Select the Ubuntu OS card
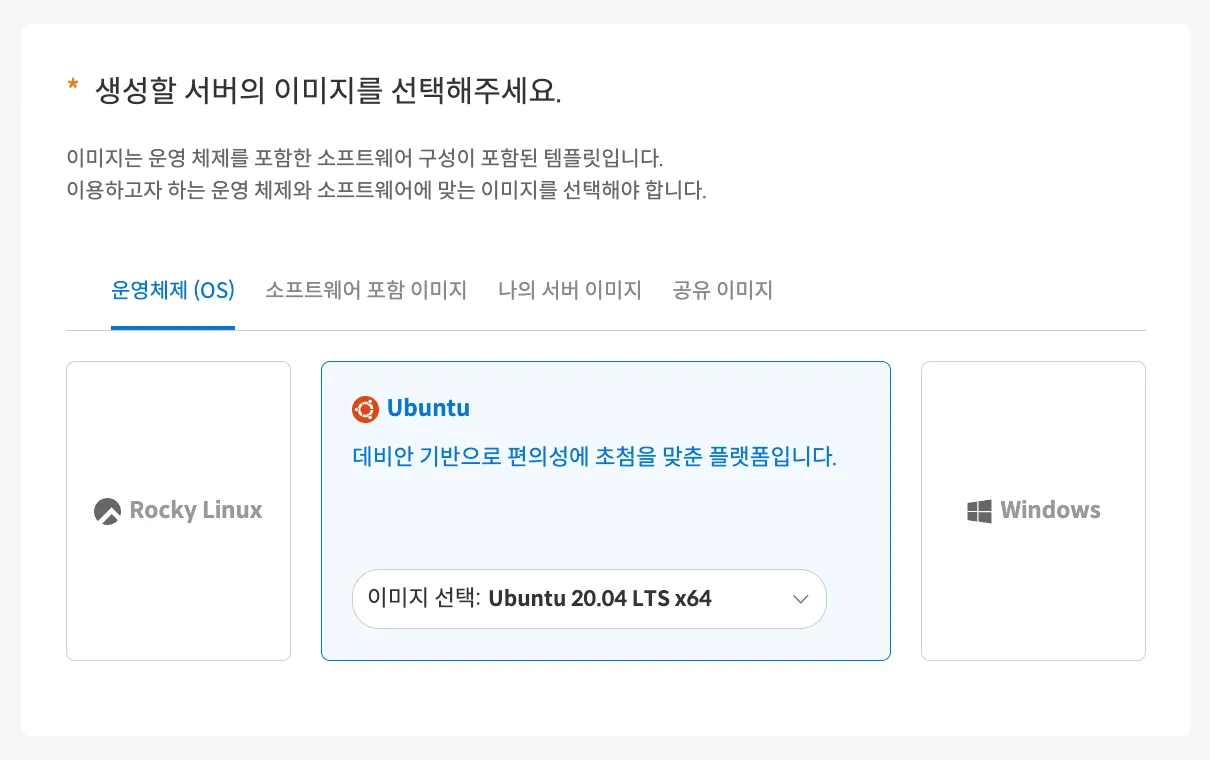 click(605, 511)
